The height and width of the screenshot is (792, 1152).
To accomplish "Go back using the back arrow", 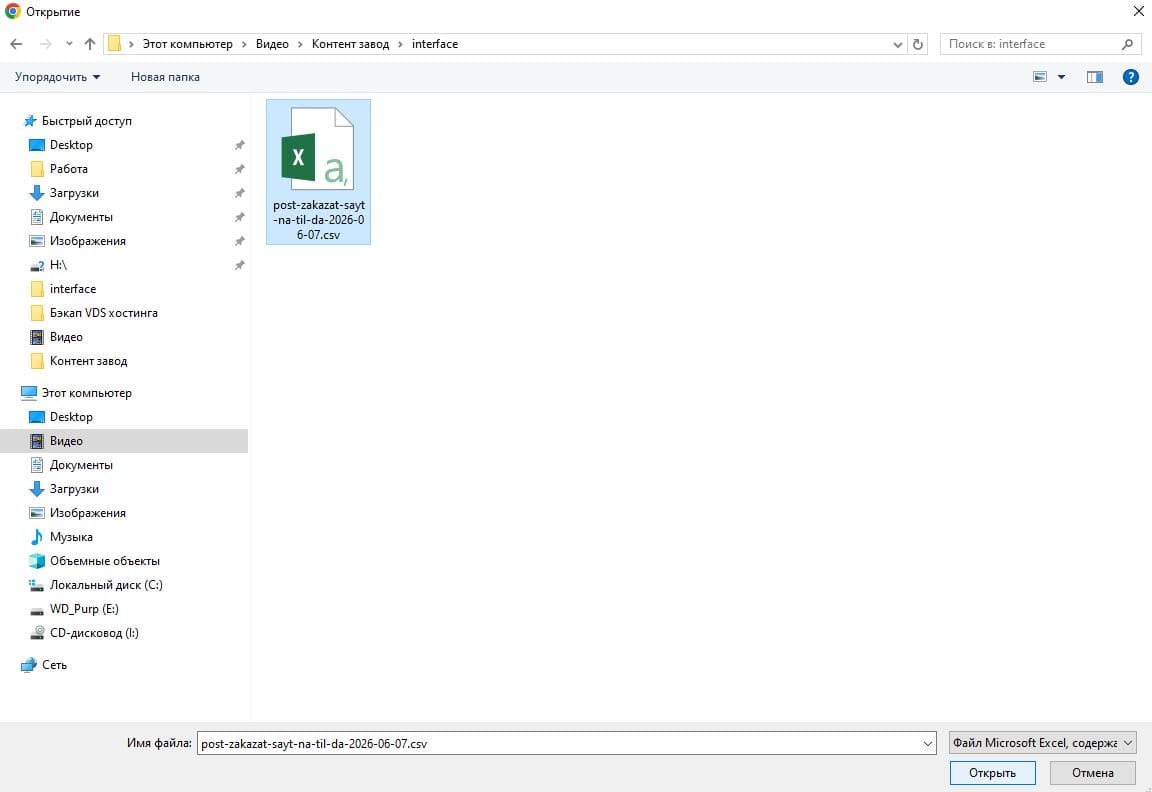I will click(16, 44).
